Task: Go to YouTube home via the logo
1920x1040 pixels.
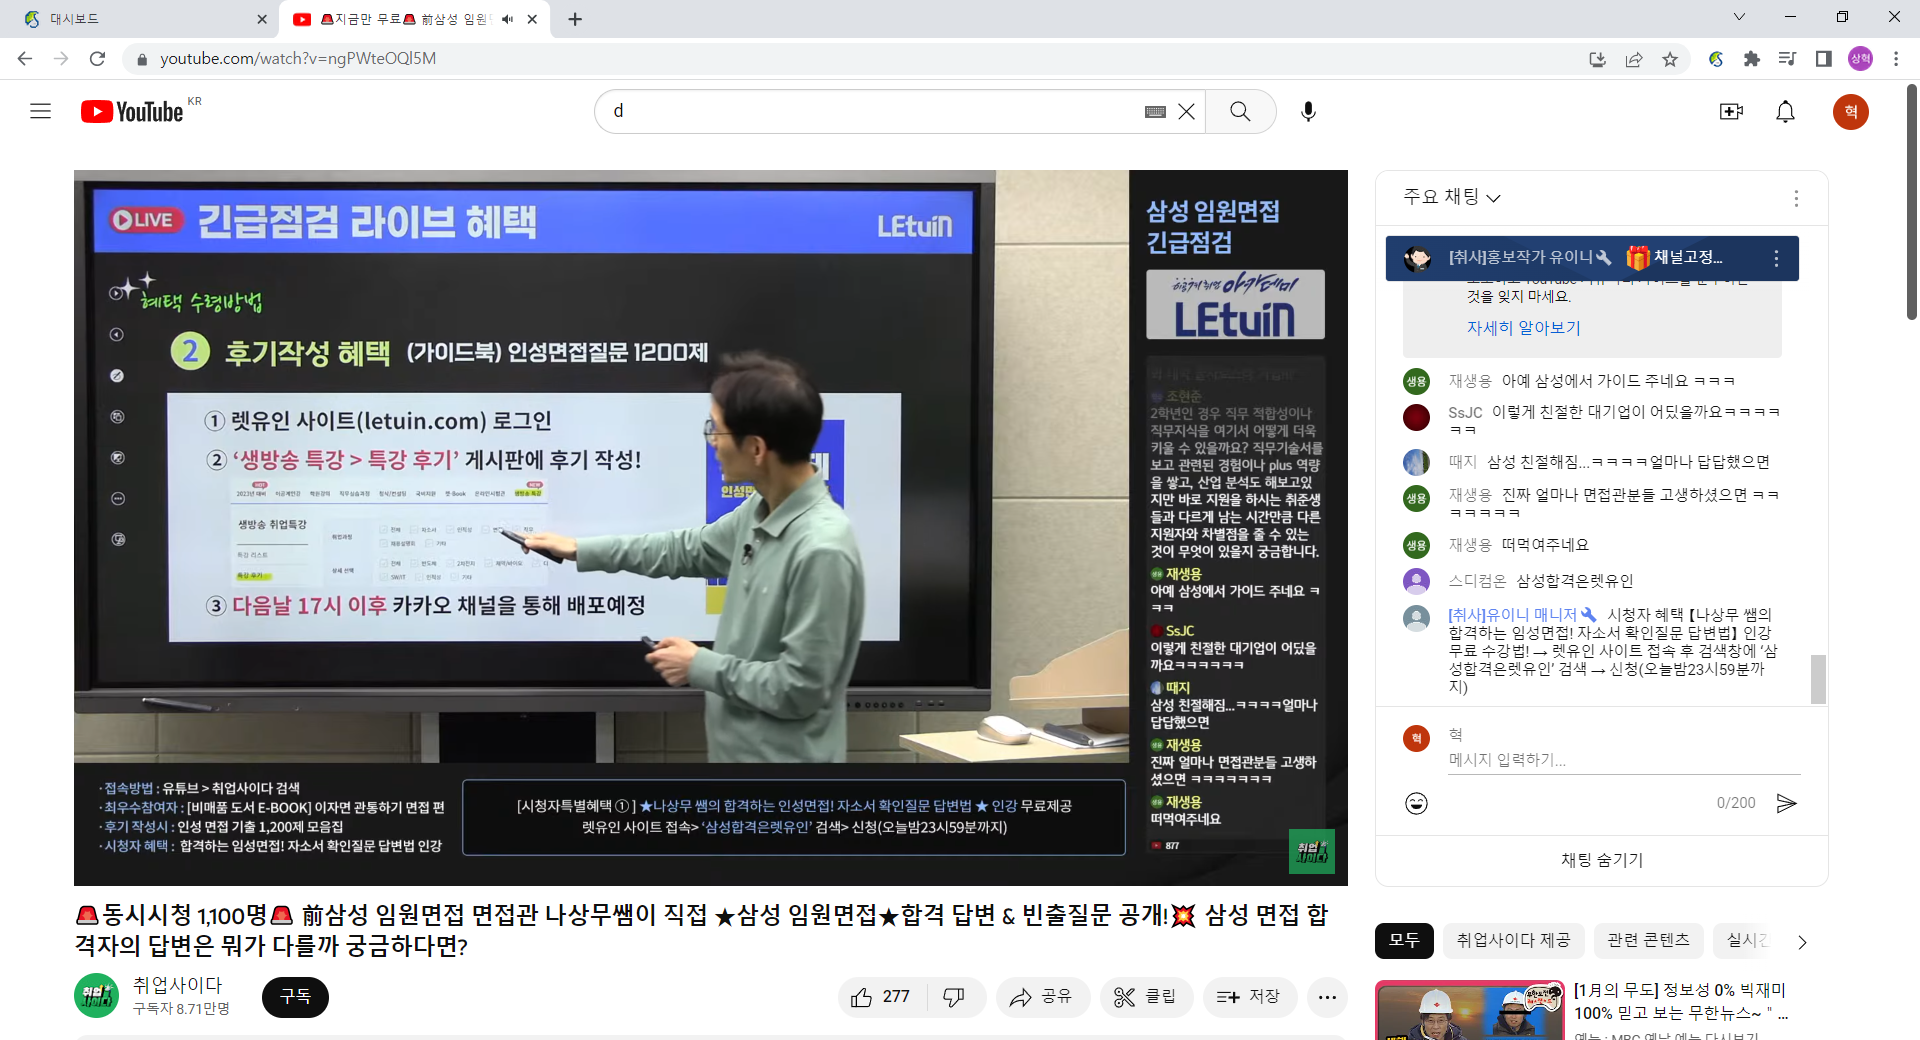Action: click(x=132, y=111)
